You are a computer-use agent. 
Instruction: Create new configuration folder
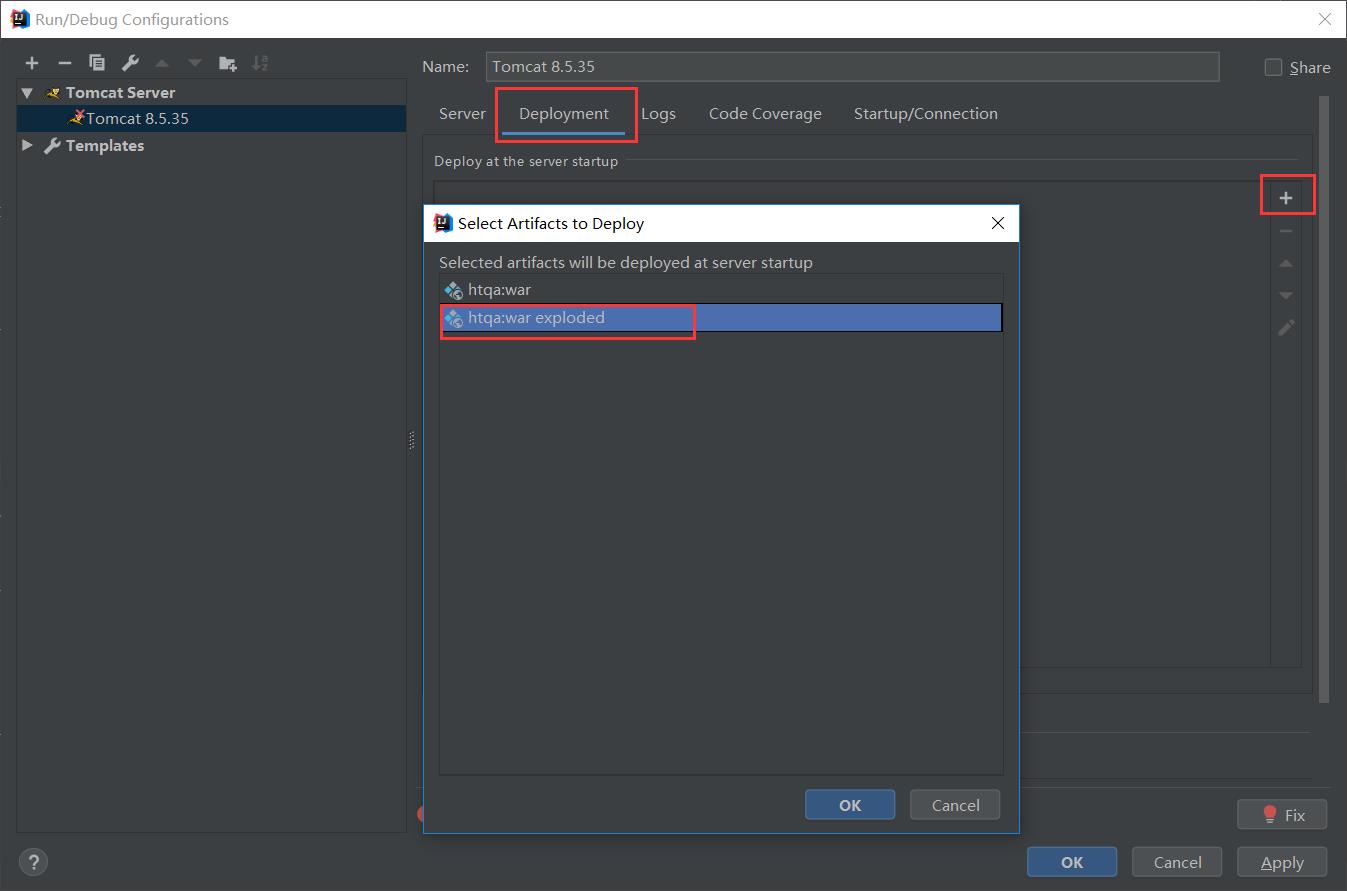click(x=228, y=63)
